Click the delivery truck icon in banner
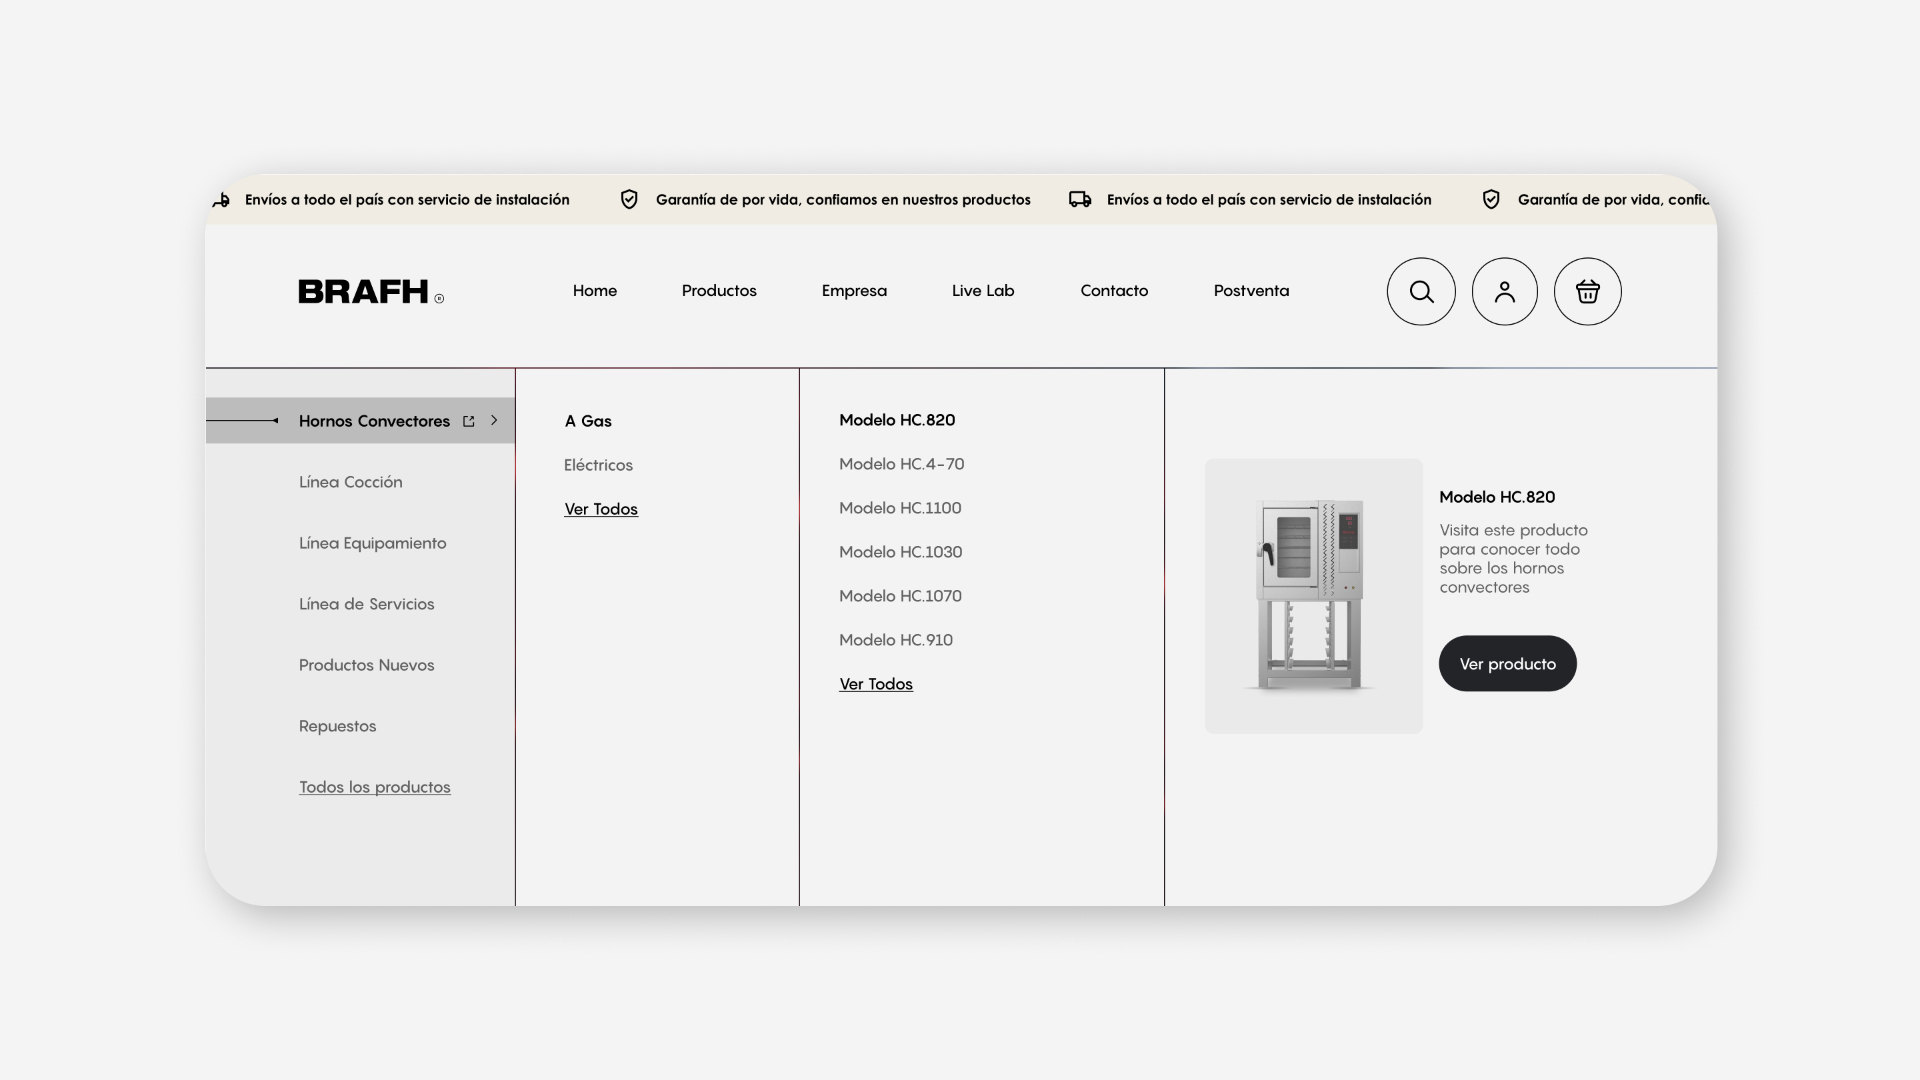 click(x=1080, y=199)
